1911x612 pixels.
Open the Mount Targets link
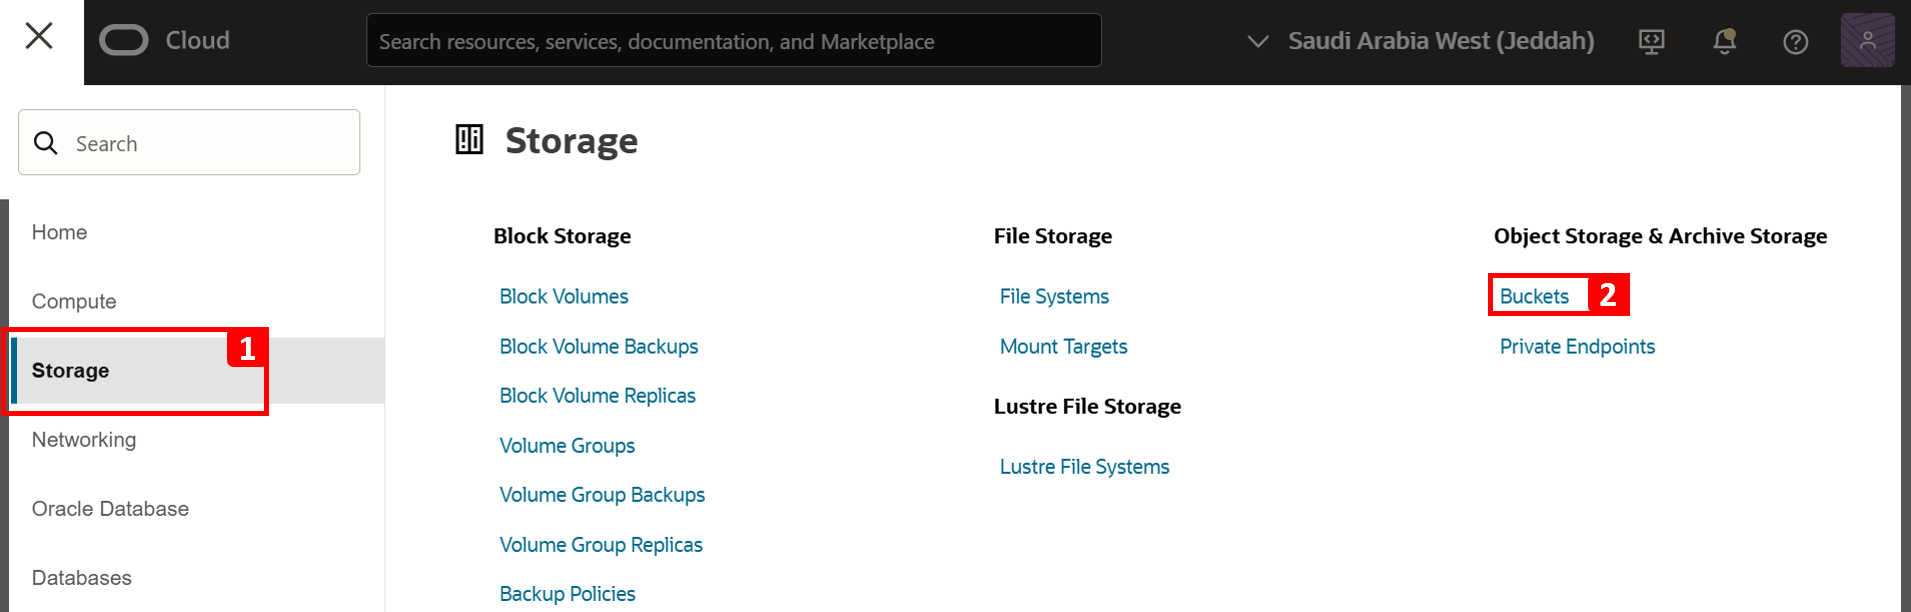click(x=1063, y=346)
